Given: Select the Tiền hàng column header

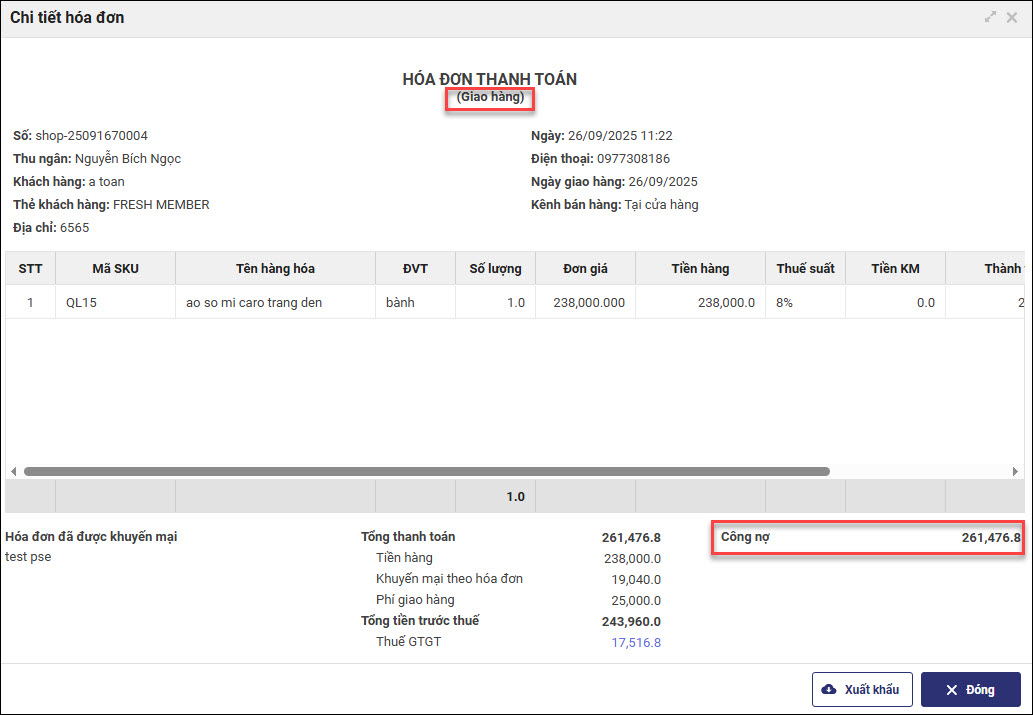Looking at the screenshot, I should pos(700,268).
